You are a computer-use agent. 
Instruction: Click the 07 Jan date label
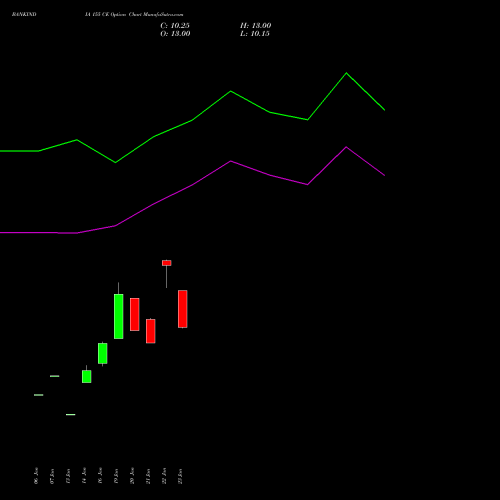point(52,476)
